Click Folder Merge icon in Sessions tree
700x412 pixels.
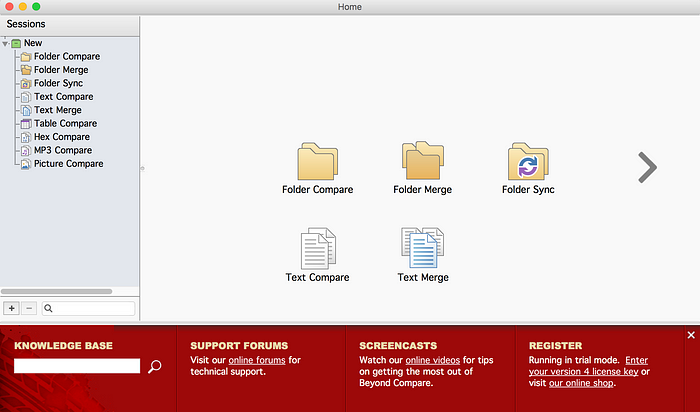(26, 70)
